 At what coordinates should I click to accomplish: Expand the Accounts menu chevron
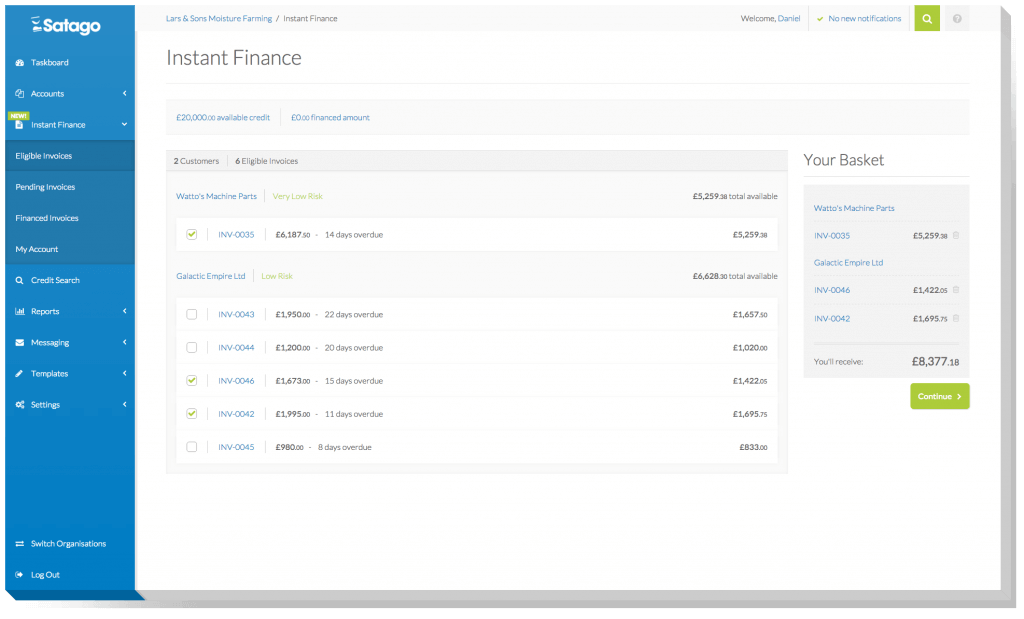(x=124, y=93)
